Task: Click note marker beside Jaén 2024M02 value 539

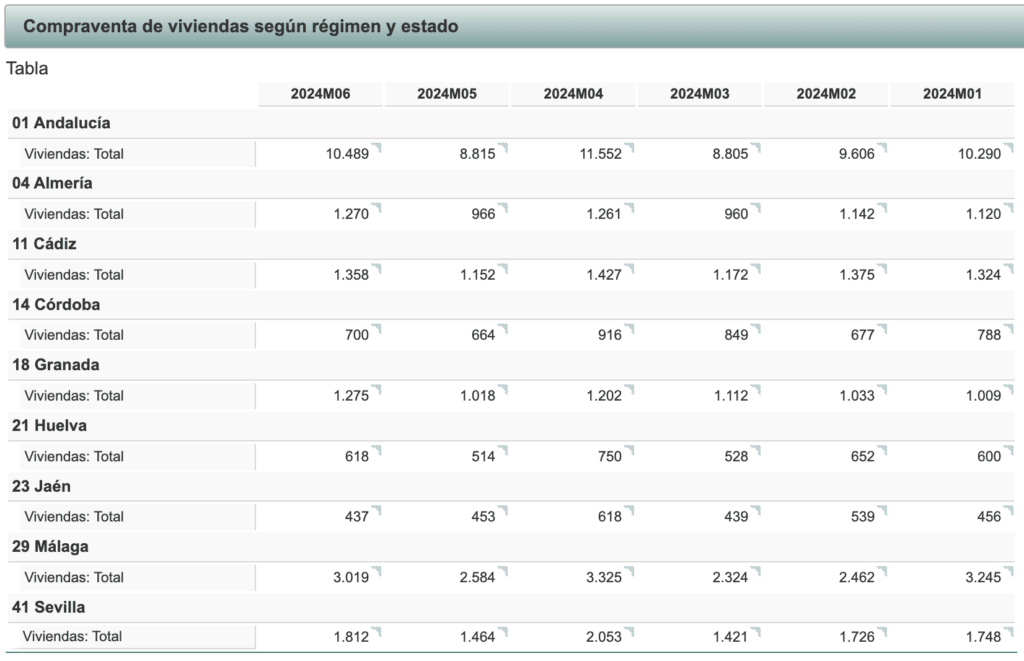Action: tap(883, 511)
